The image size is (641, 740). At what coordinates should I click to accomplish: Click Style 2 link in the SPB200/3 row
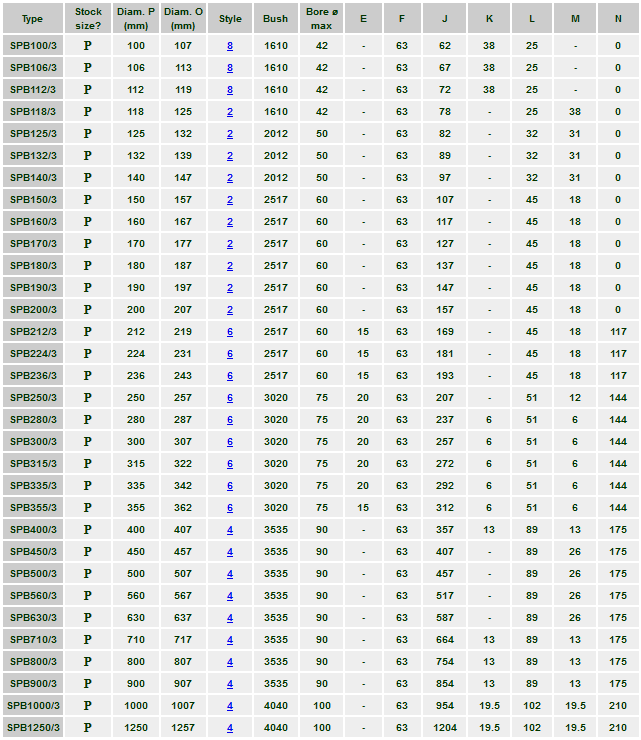230,310
